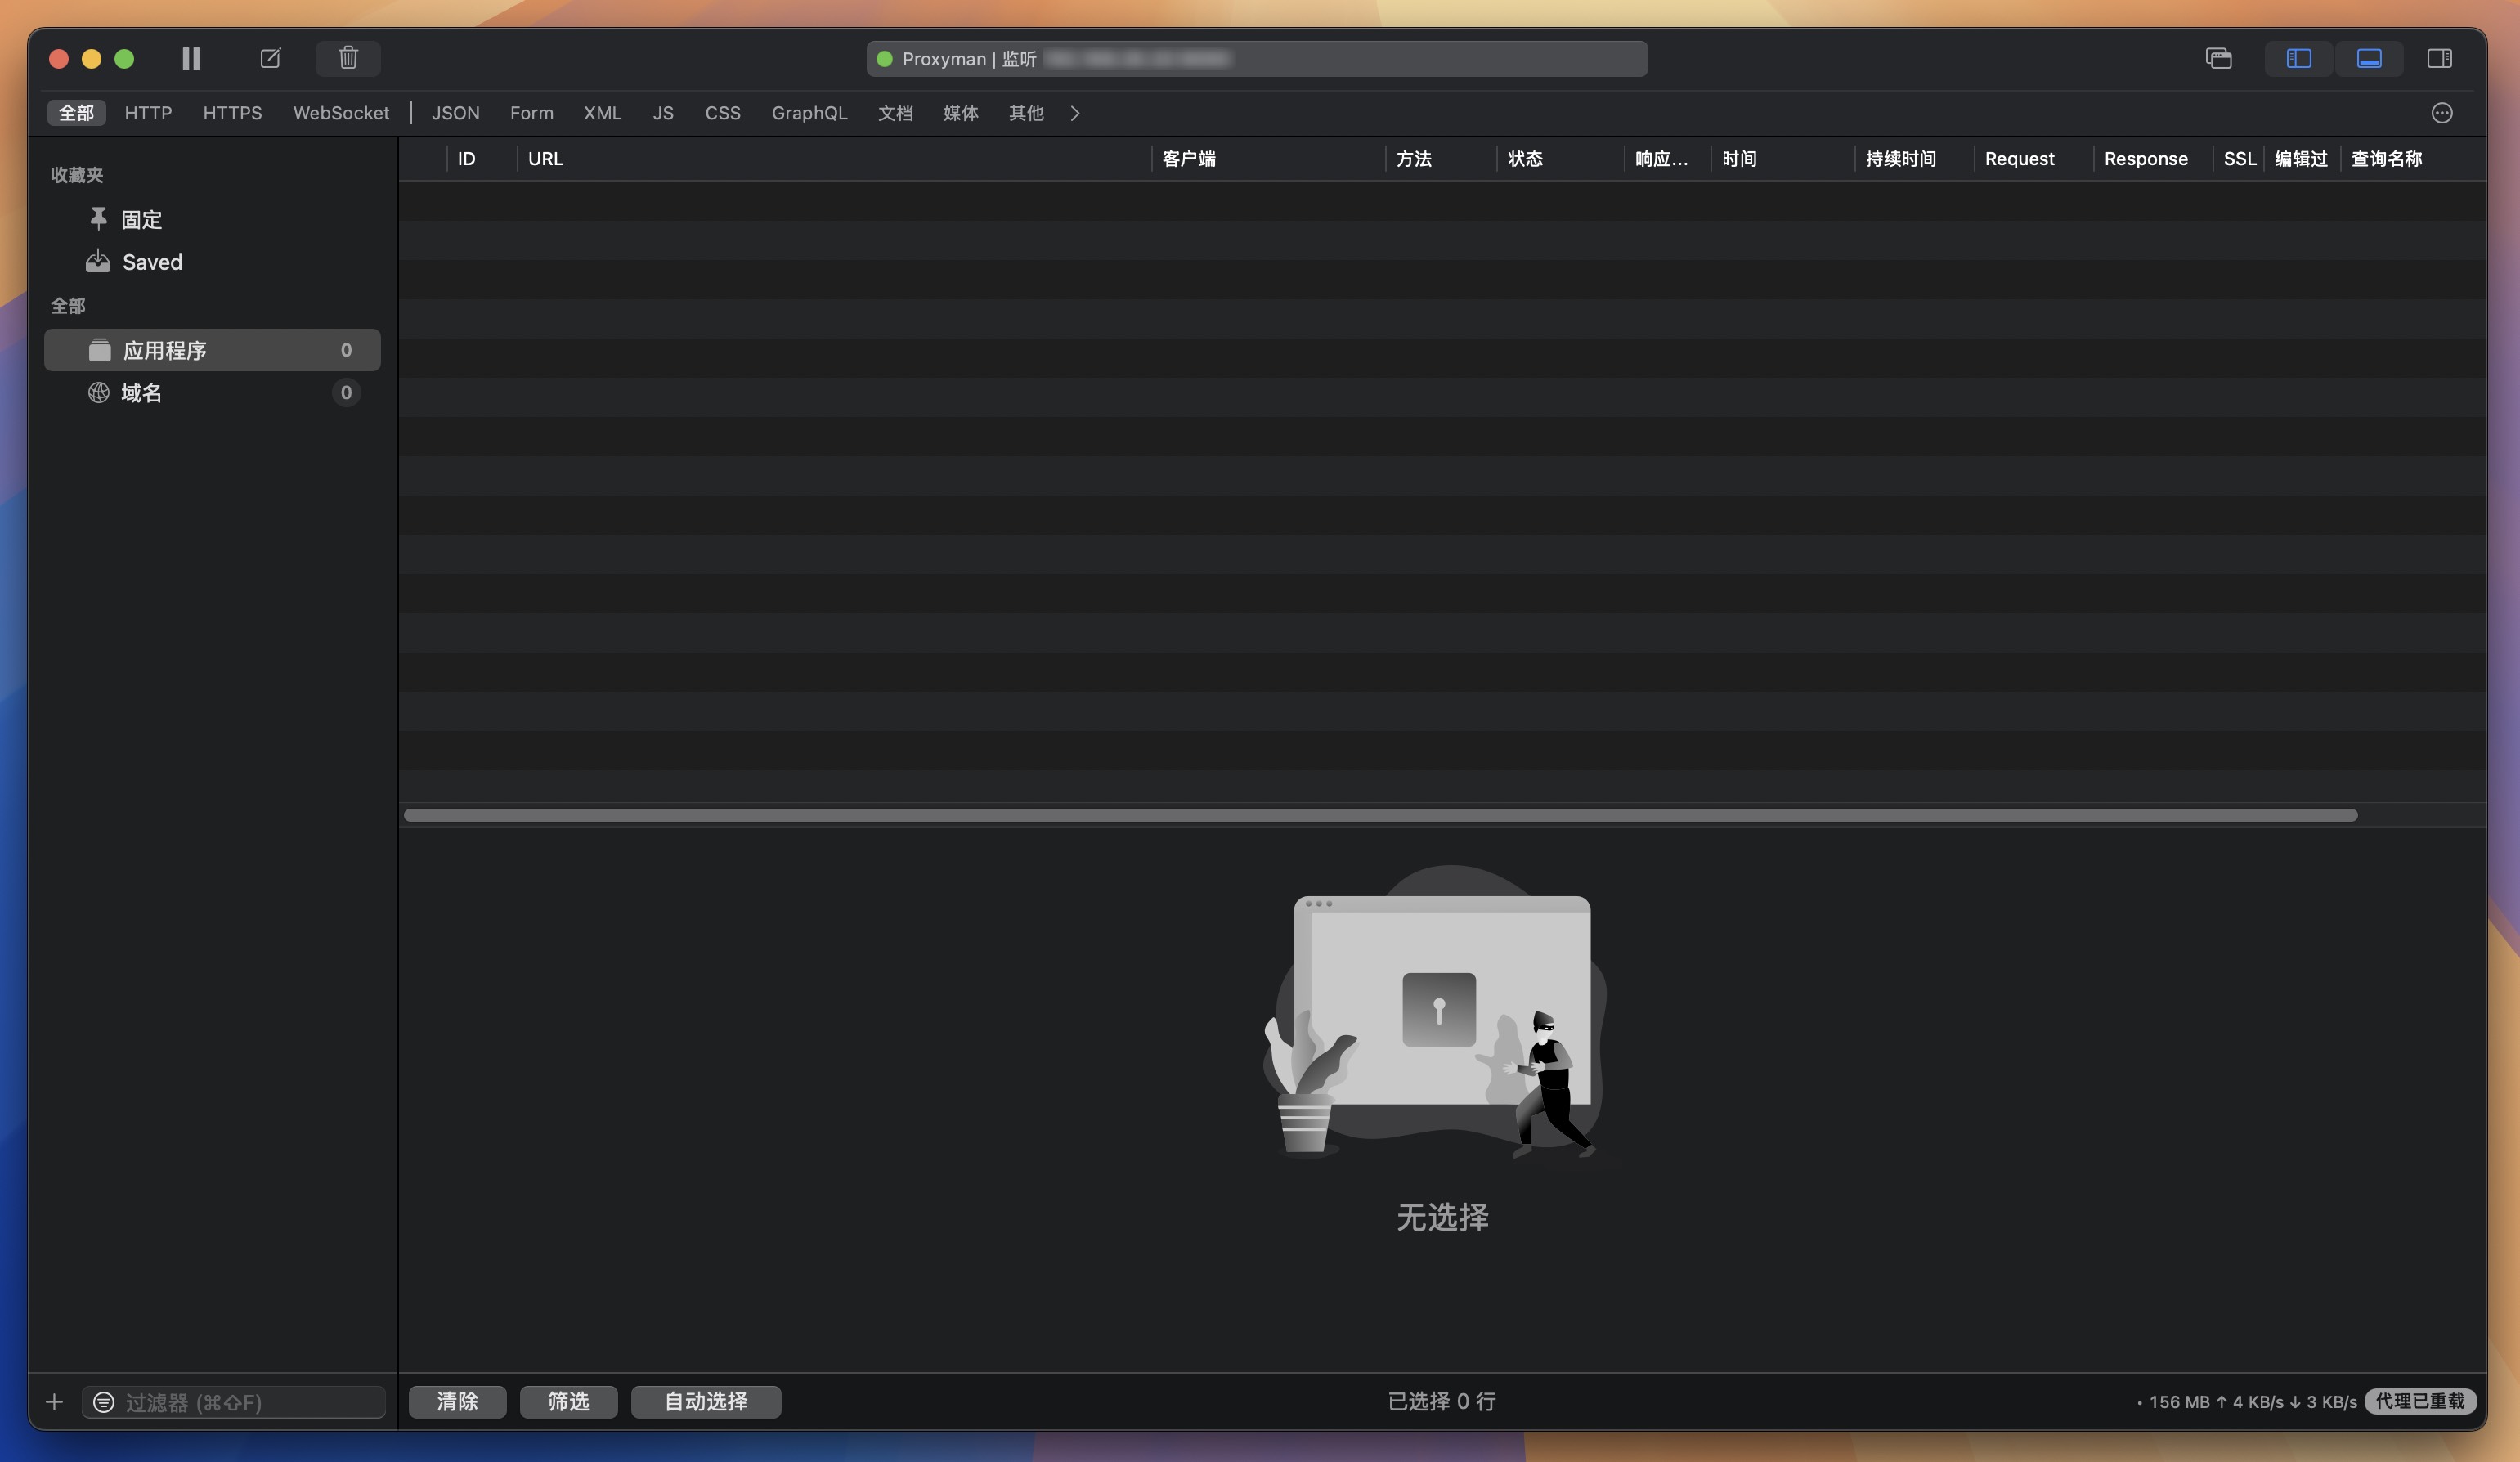Click the 自动选择 button

[x=705, y=1402]
